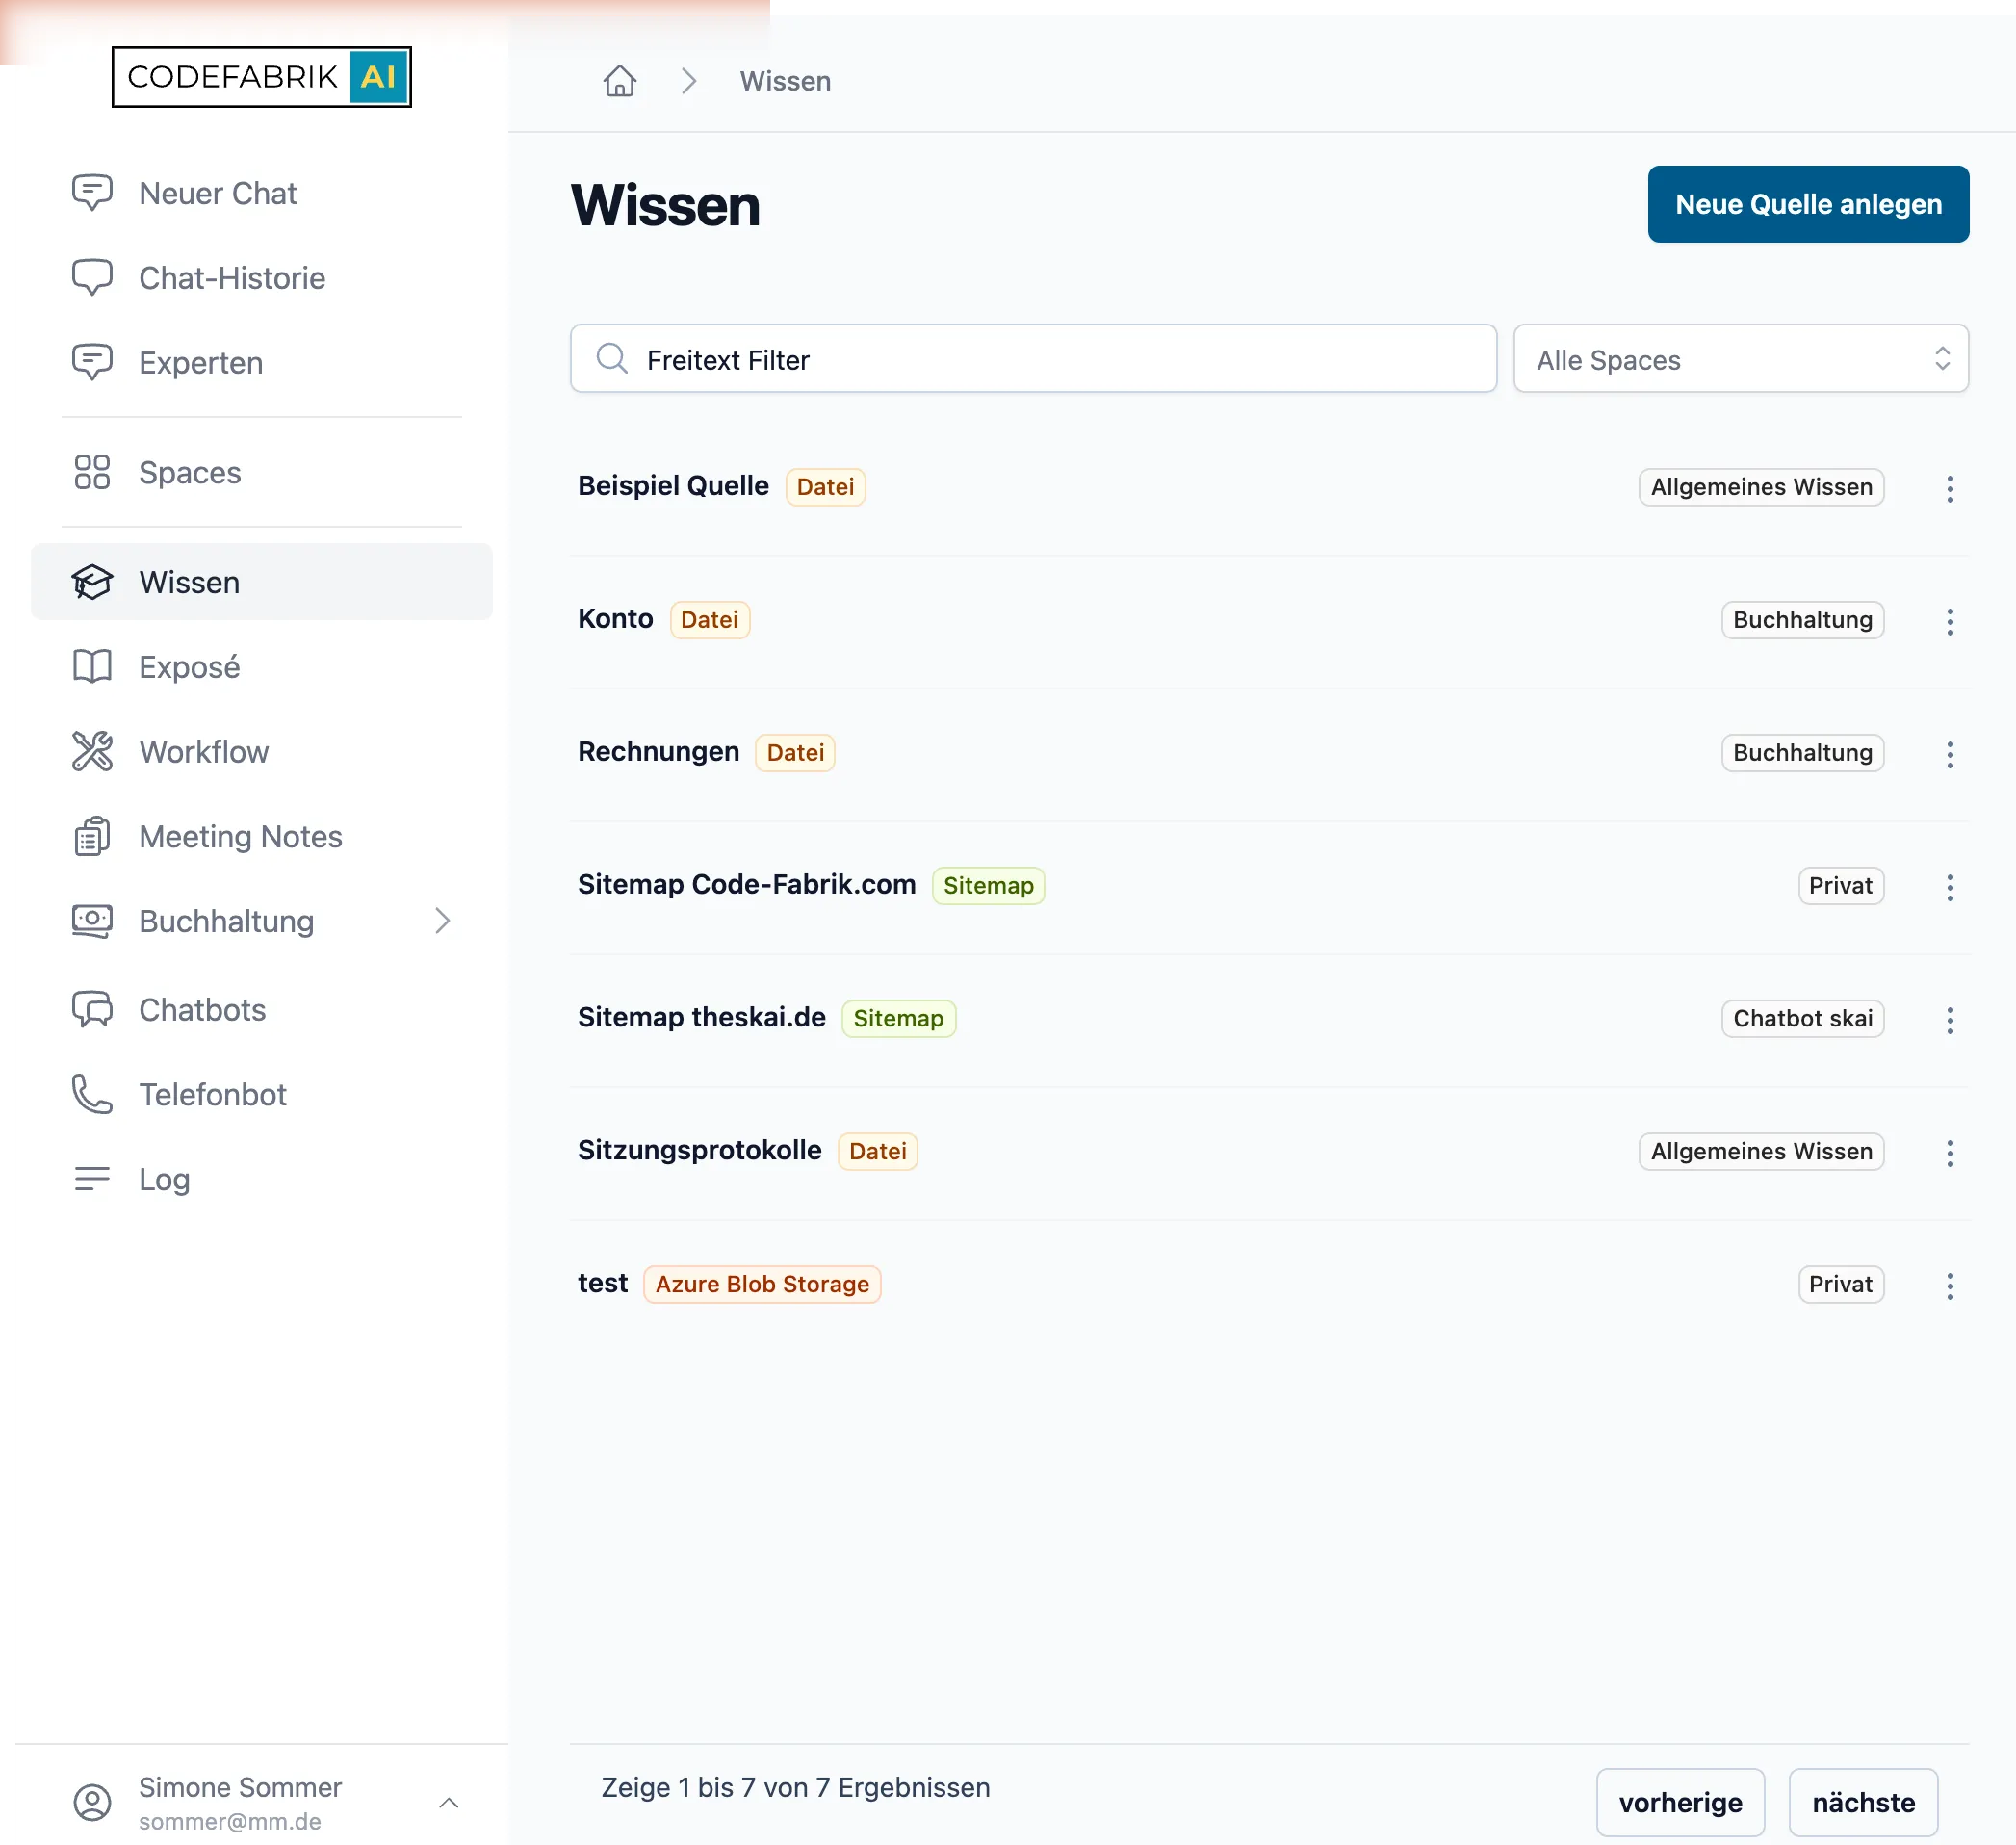Viewport: 2016px width, 1845px height.
Task: Open Neuer Chat in sidebar
Action: tap(262, 193)
